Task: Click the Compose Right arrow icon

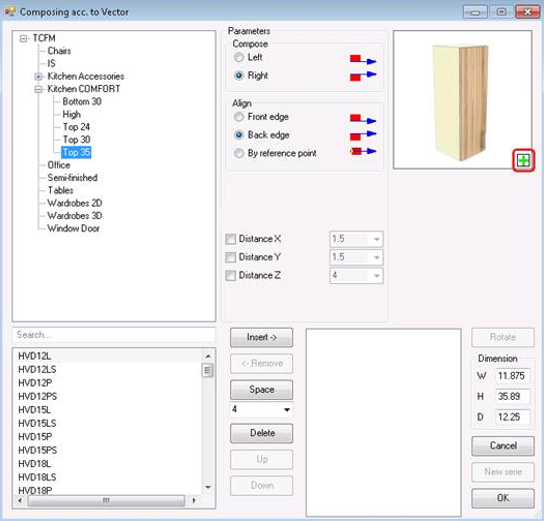Action: pyautogui.click(x=363, y=76)
